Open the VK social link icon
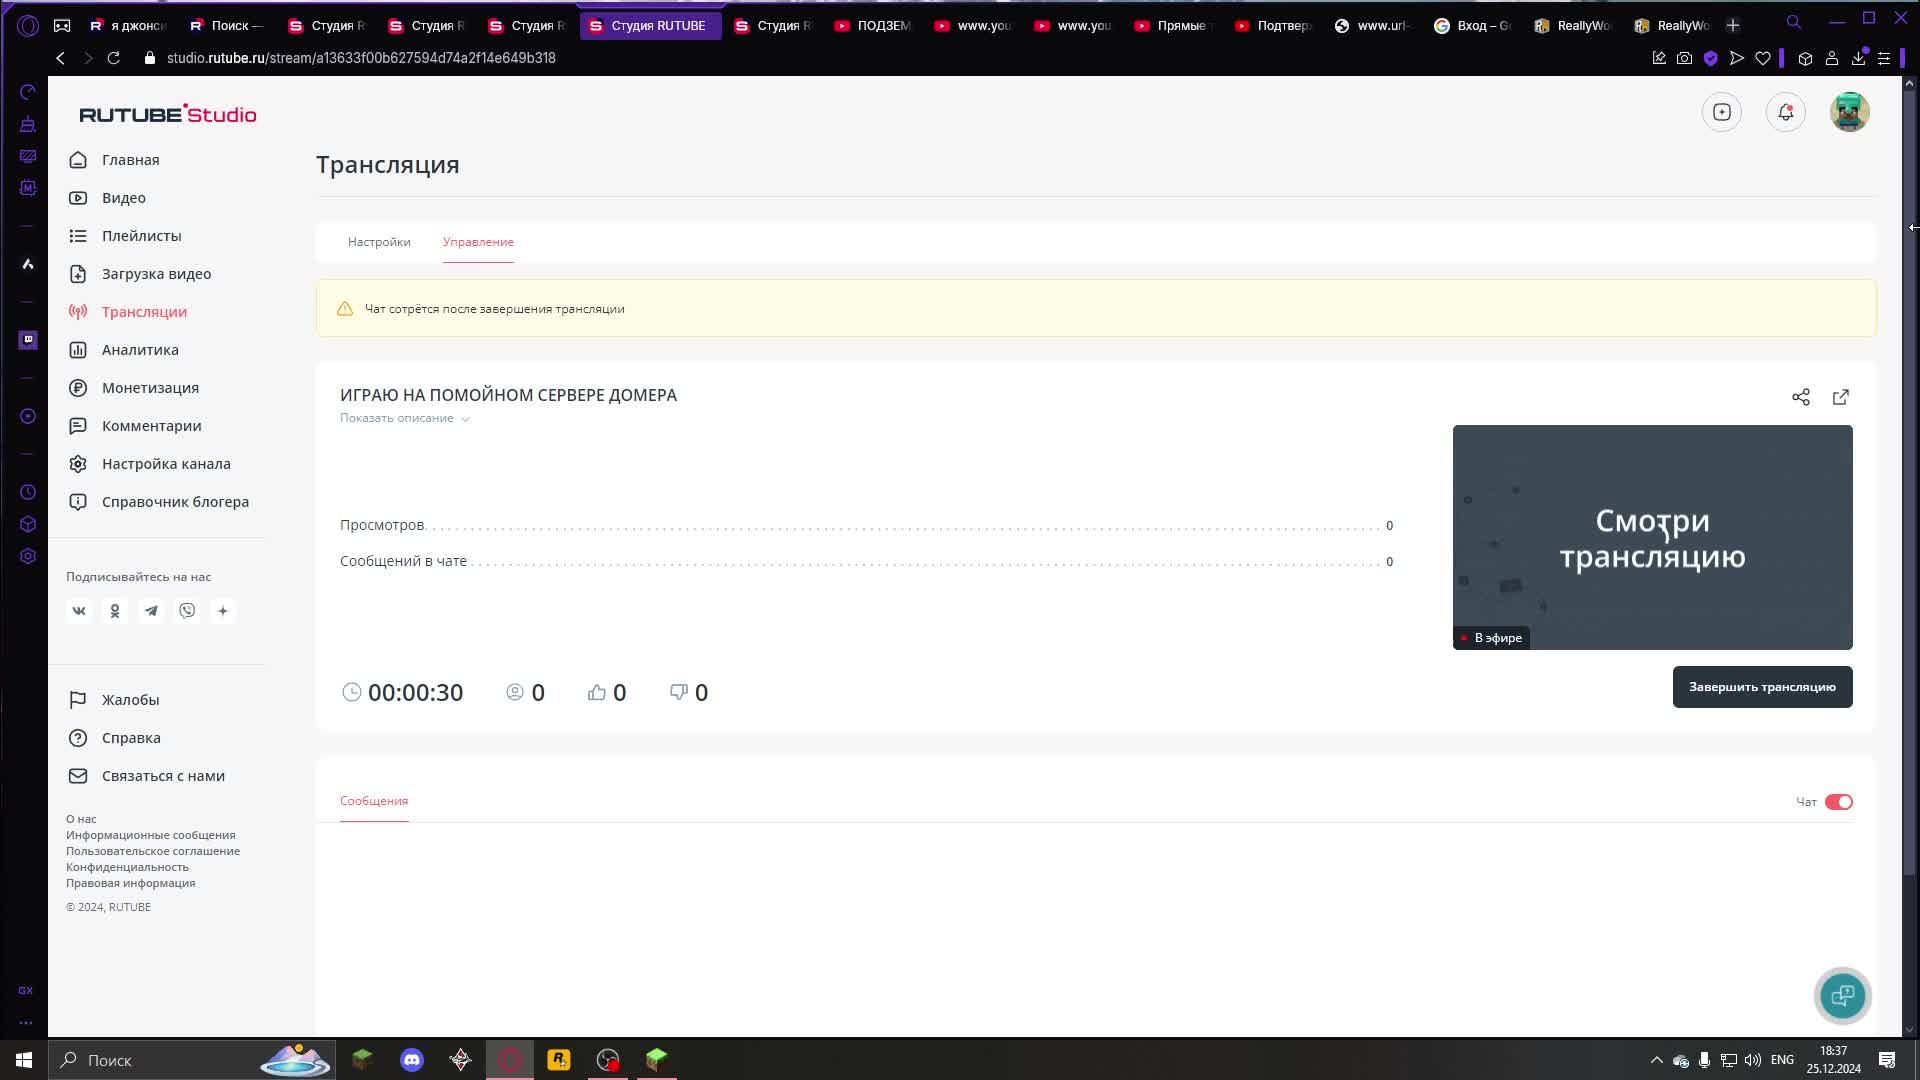The width and height of the screenshot is (1920, 1080). 79,611
